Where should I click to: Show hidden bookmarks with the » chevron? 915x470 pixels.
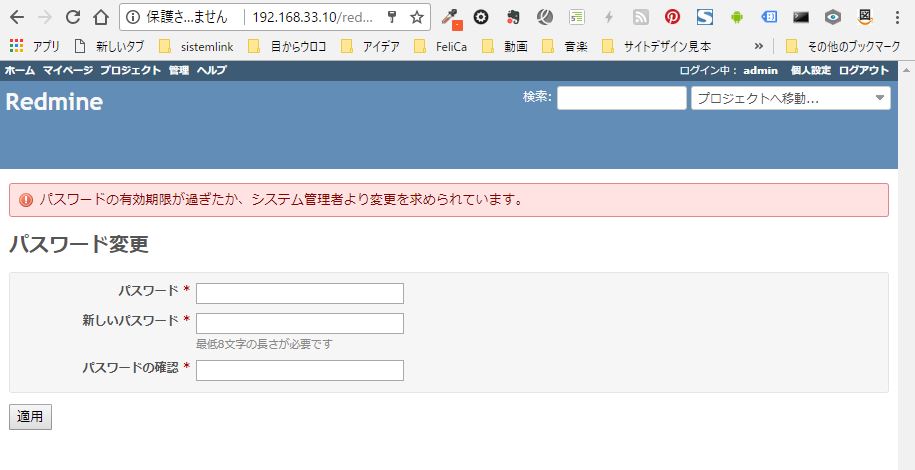point(759,46)
